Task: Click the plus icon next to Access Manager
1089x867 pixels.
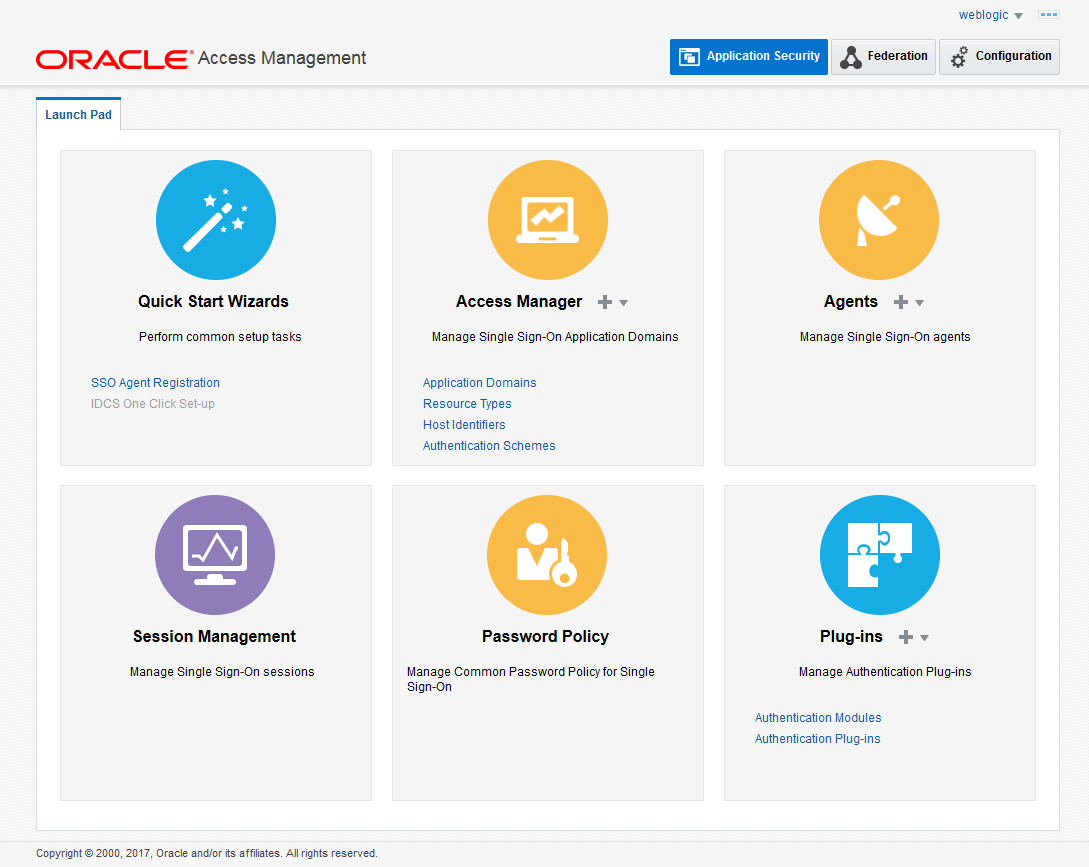Action: tap(605, 302)
